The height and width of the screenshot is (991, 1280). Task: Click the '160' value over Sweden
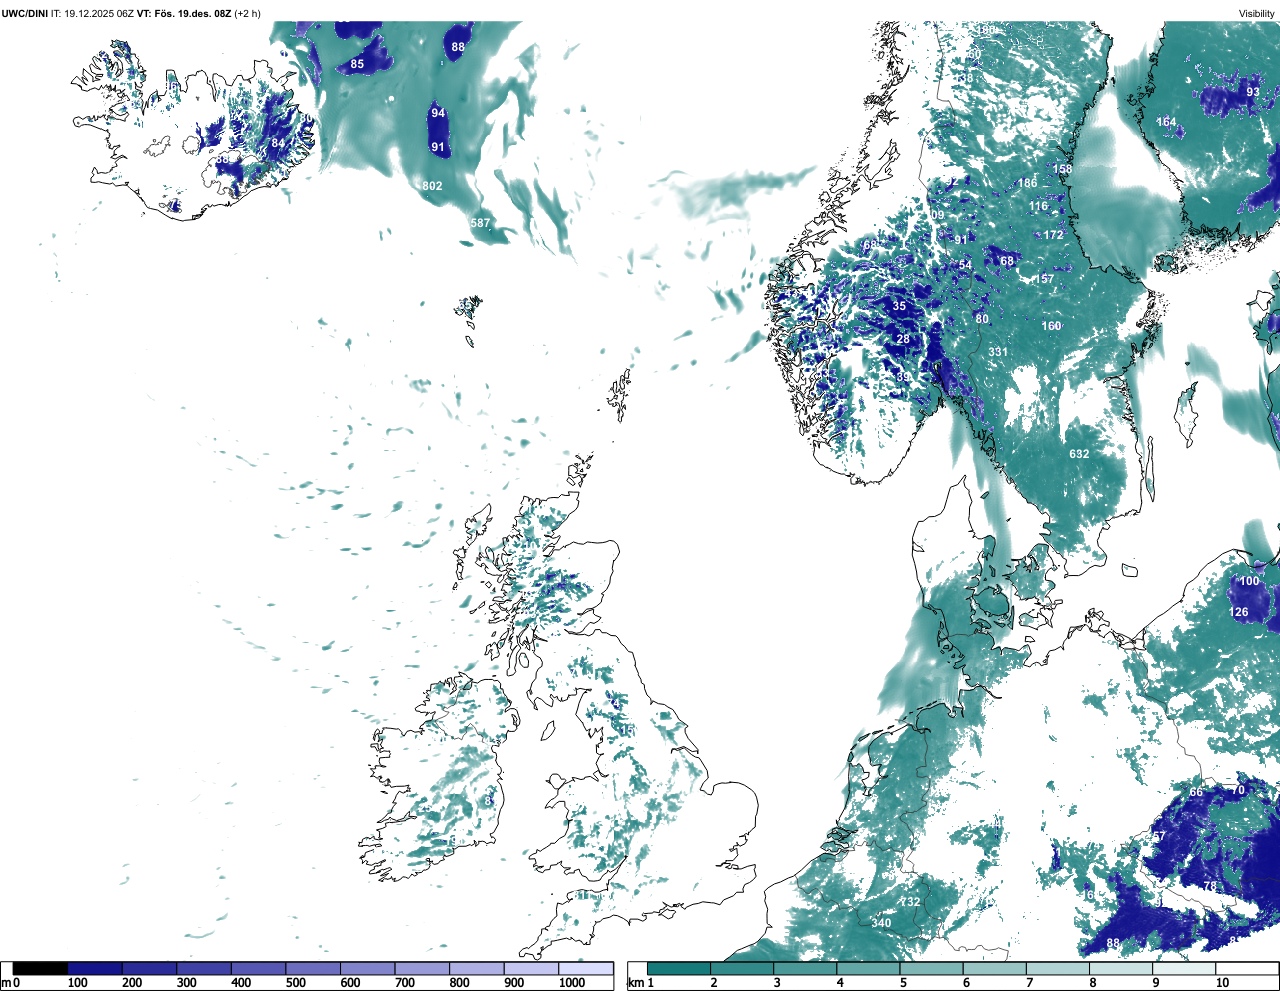click(1051, 326)
